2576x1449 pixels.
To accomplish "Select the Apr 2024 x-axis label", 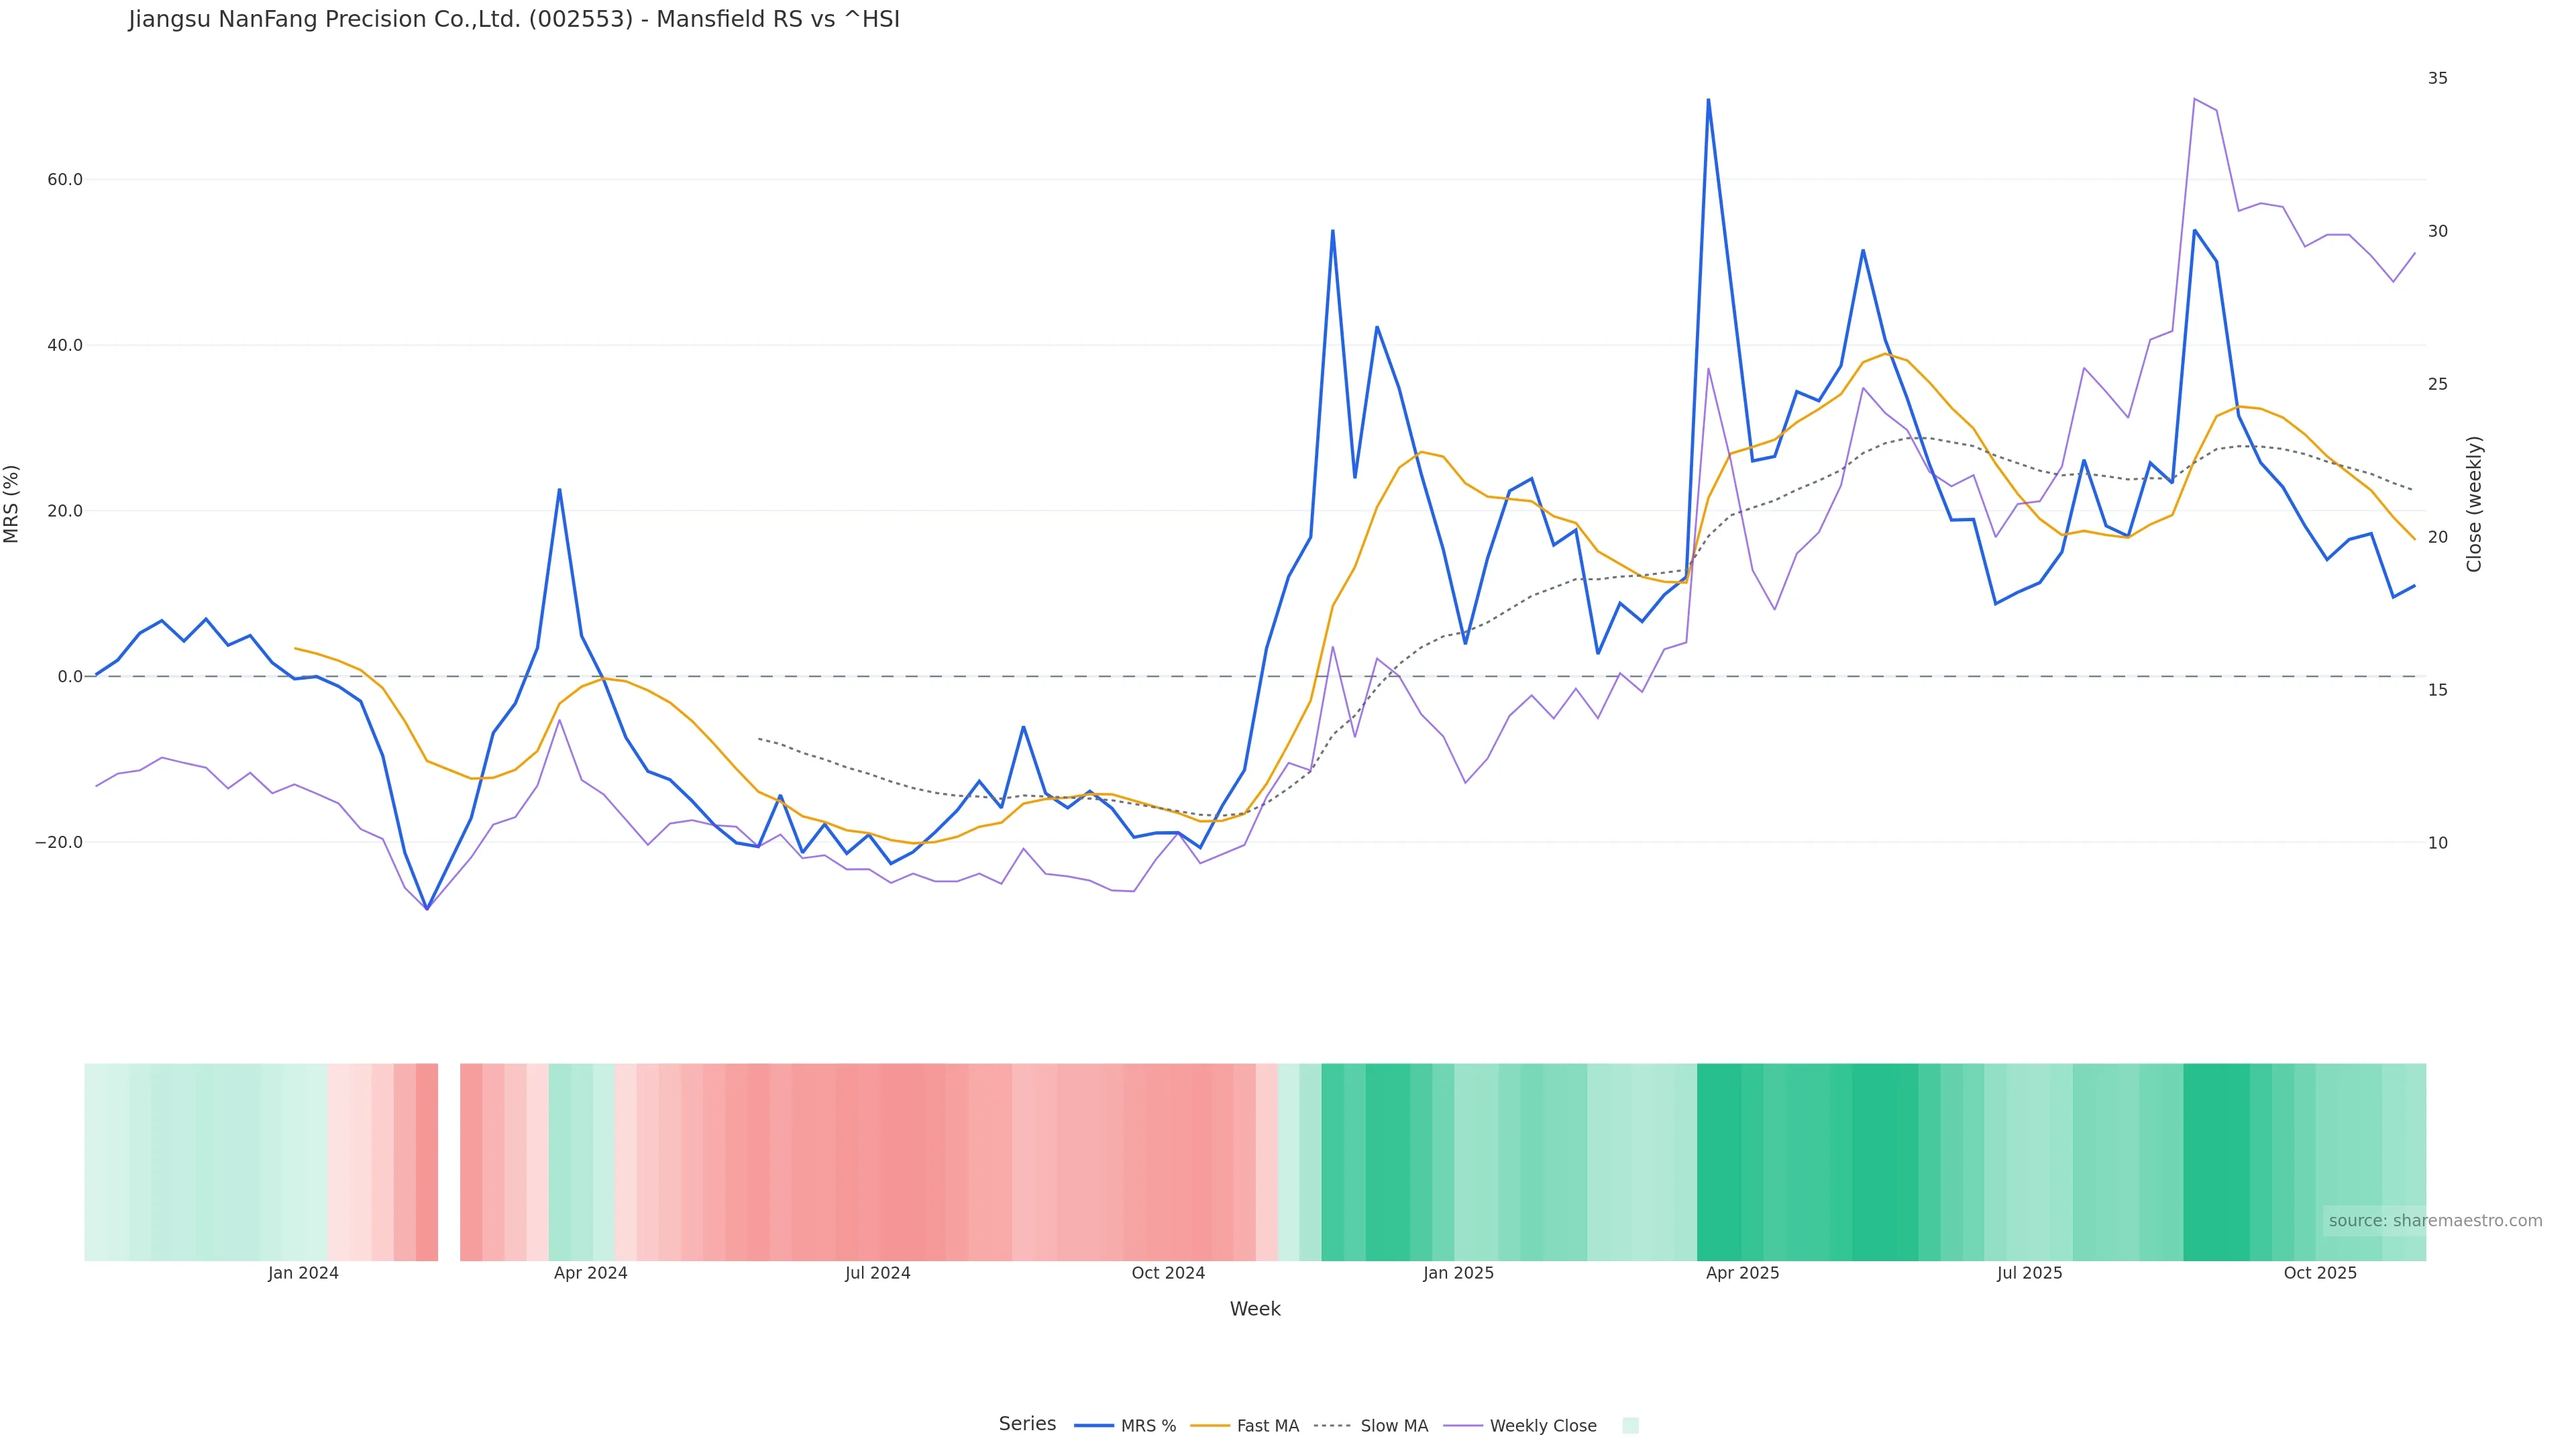I will pyautogui.click(x=590, y=1274).
